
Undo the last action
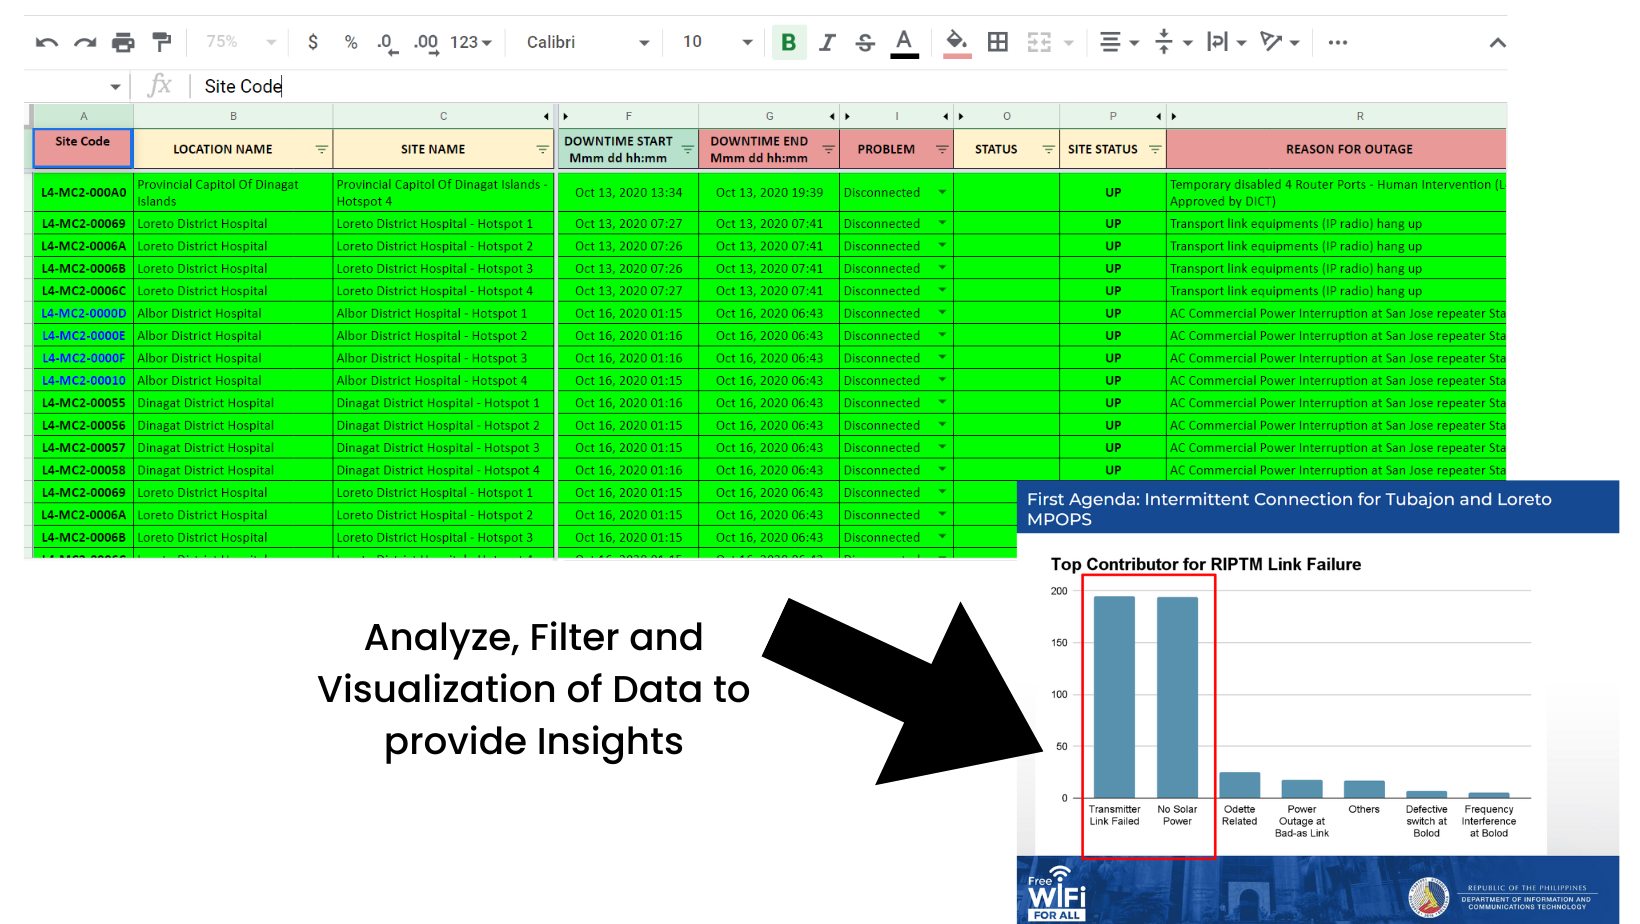pyautogui.click(x=46, y=42)
